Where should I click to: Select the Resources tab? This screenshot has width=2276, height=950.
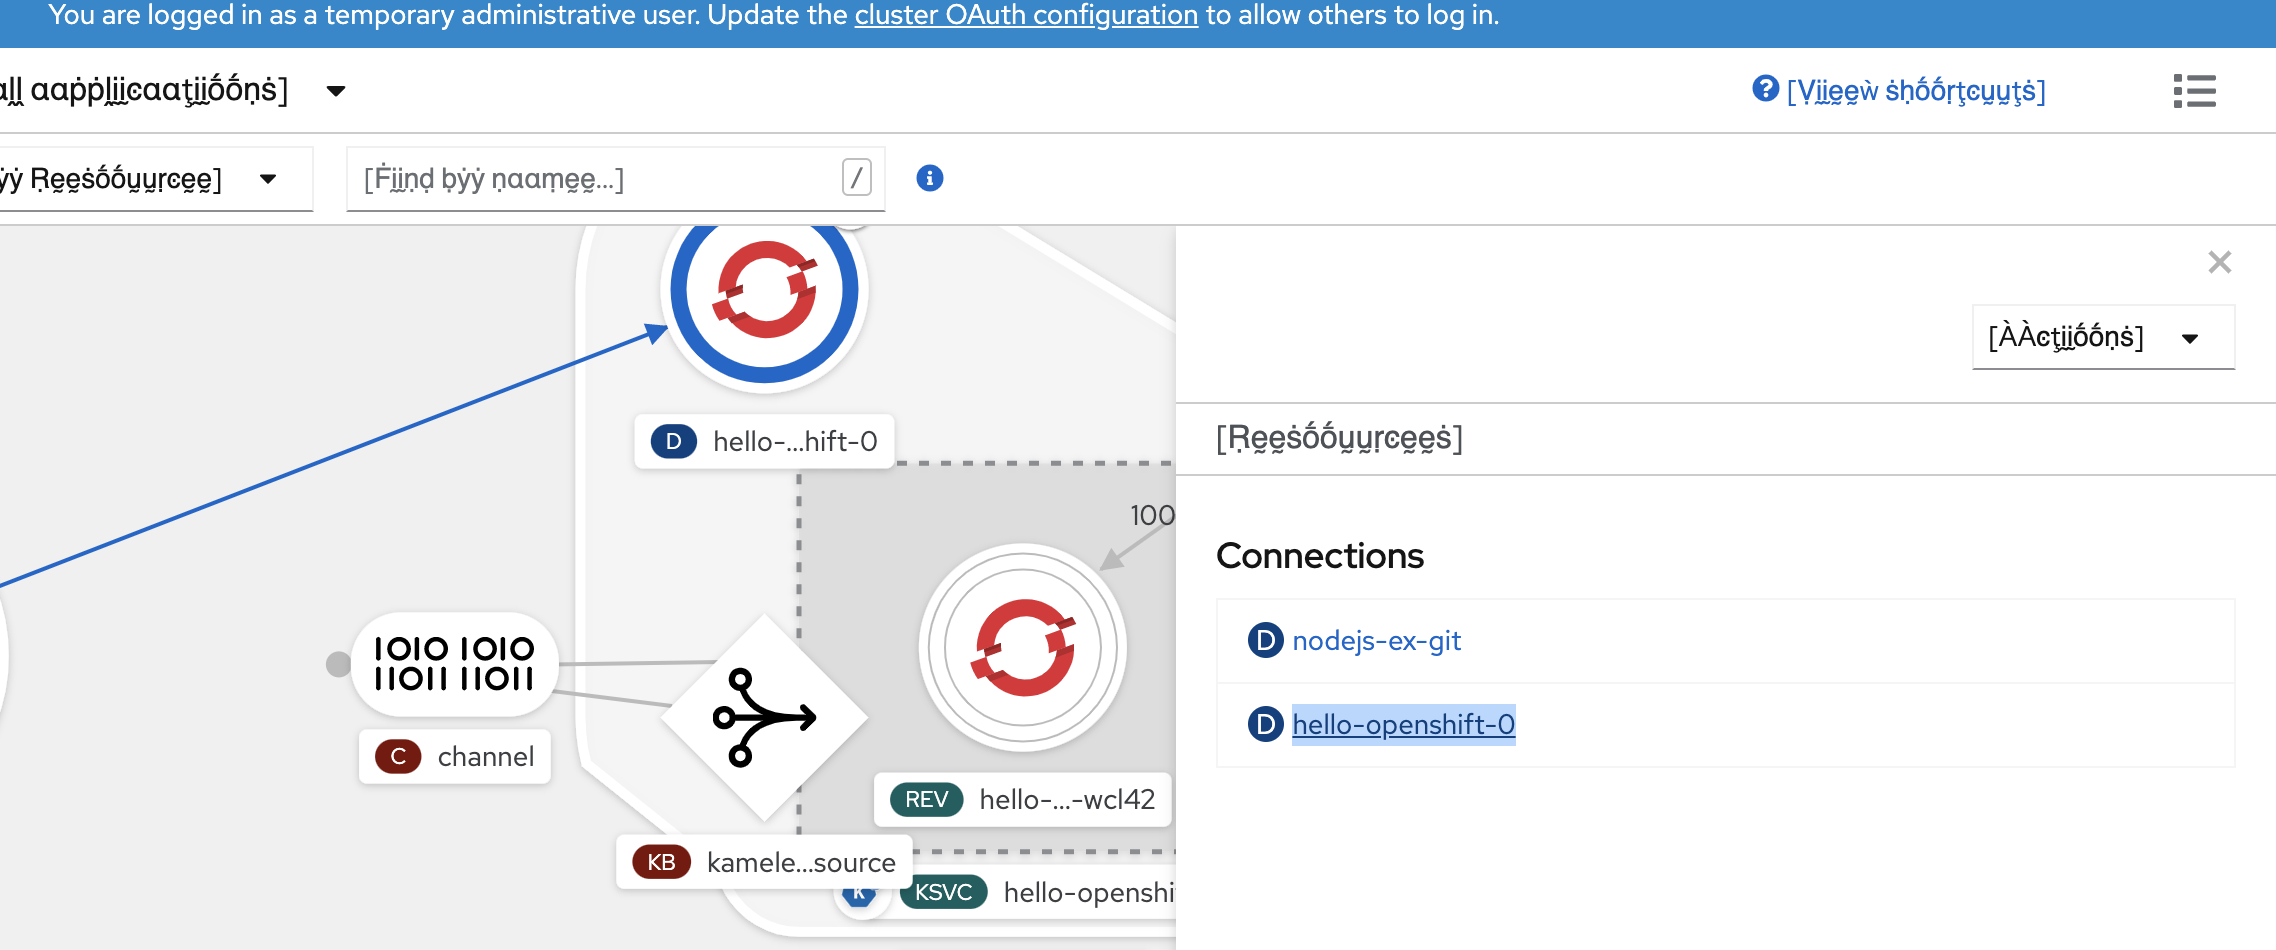point(1339,438)
